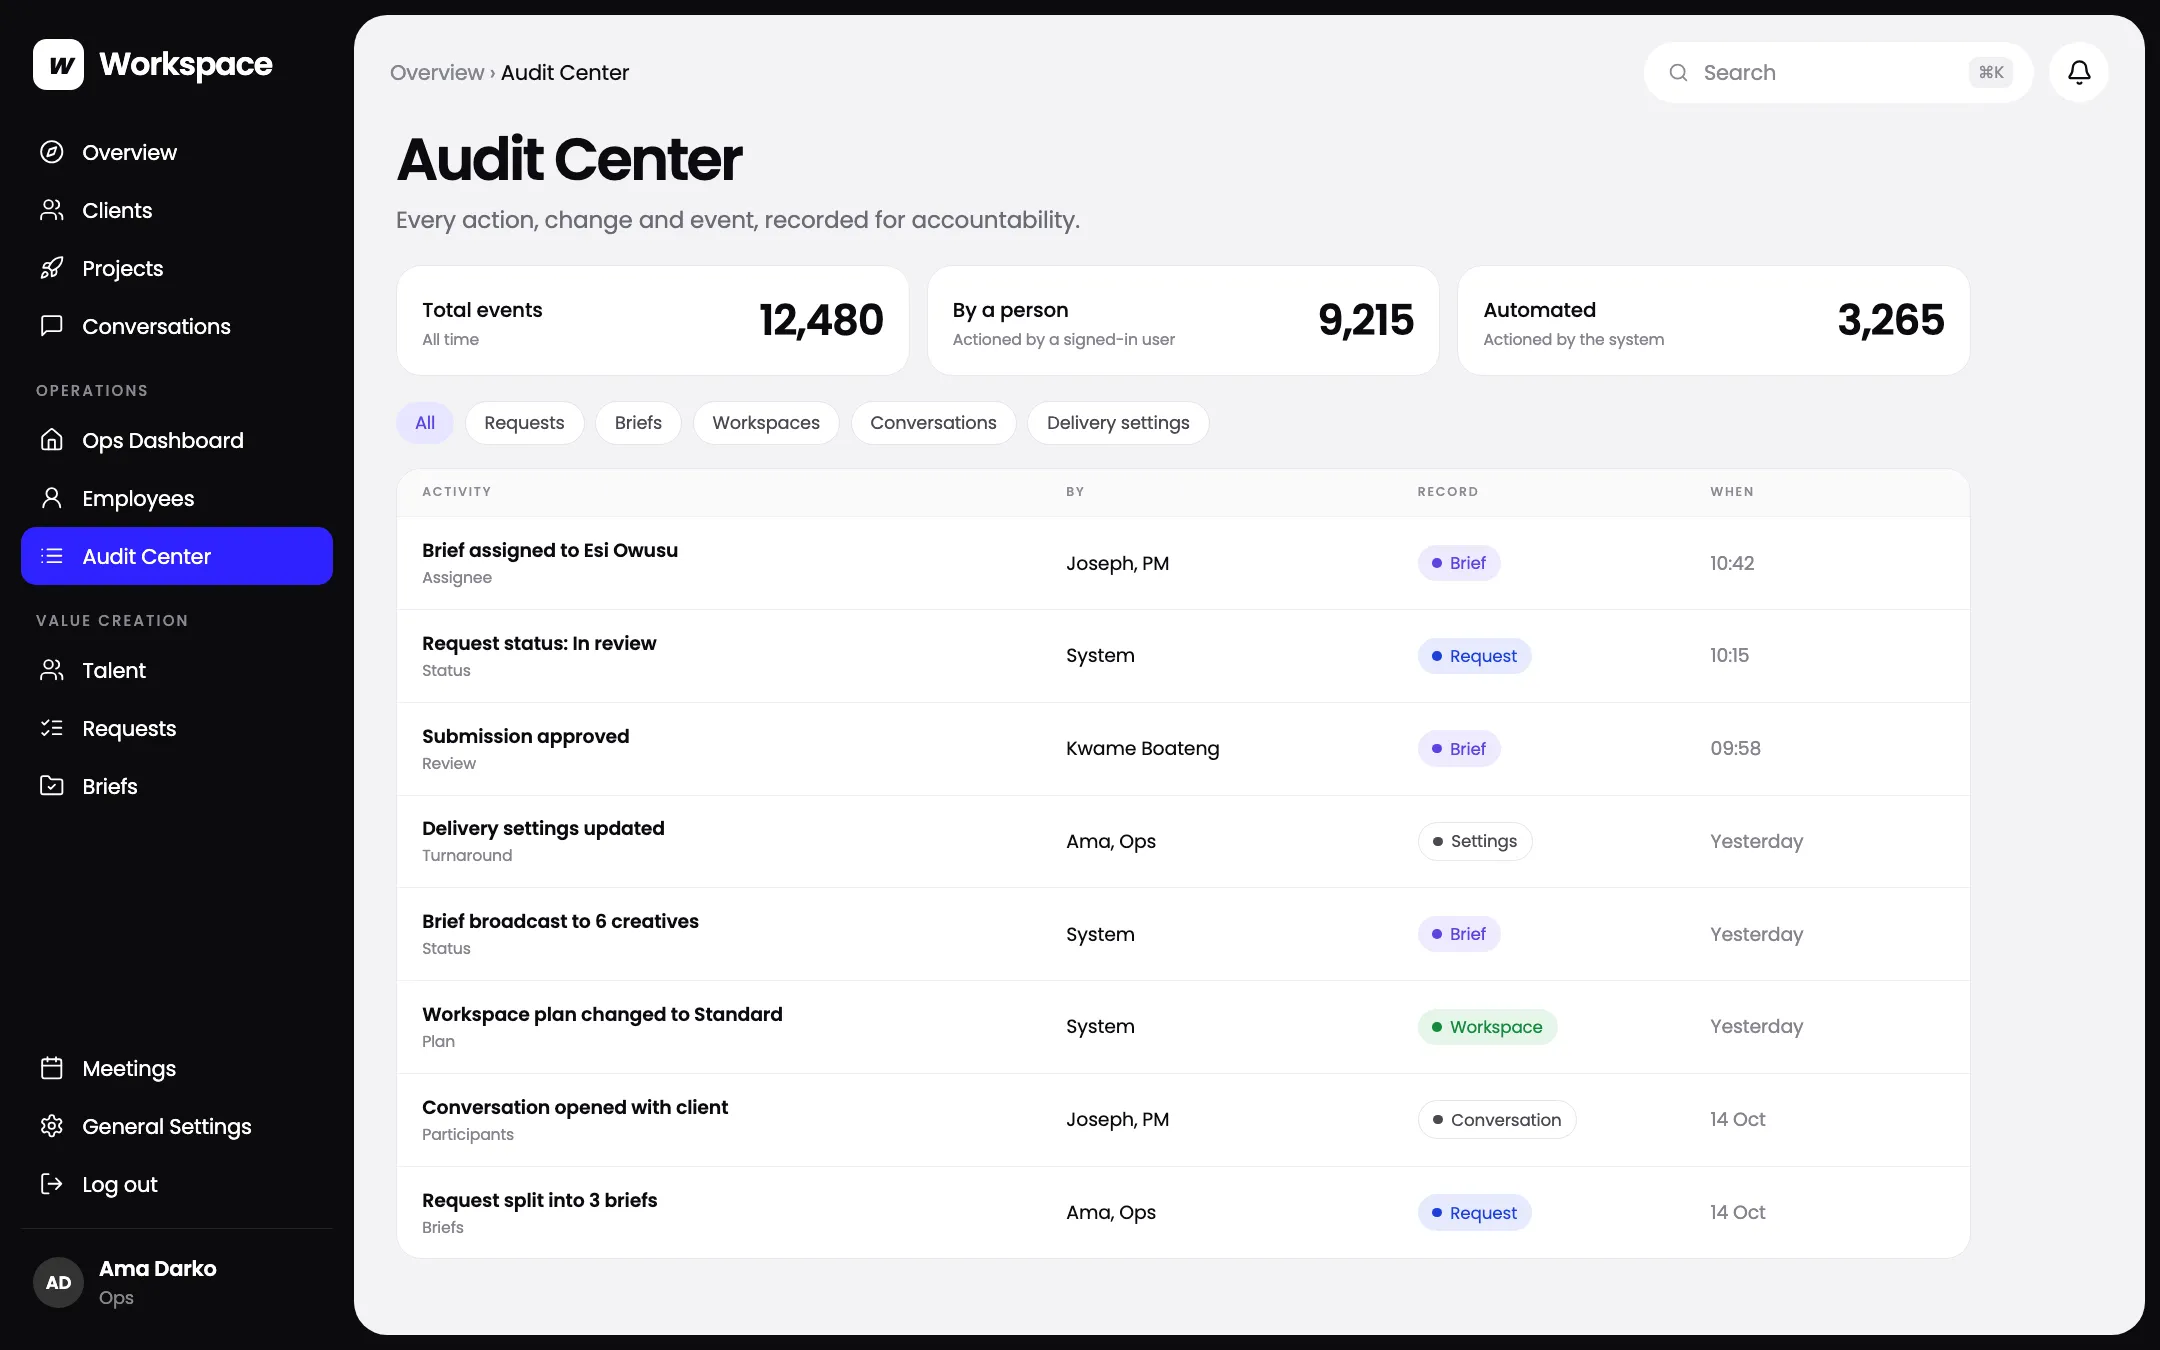Open Brief assigned to Esi Owusu row
The height and width of the screenshot is (1350, 2160).
pyautogui.click(x=1183, y=563)
